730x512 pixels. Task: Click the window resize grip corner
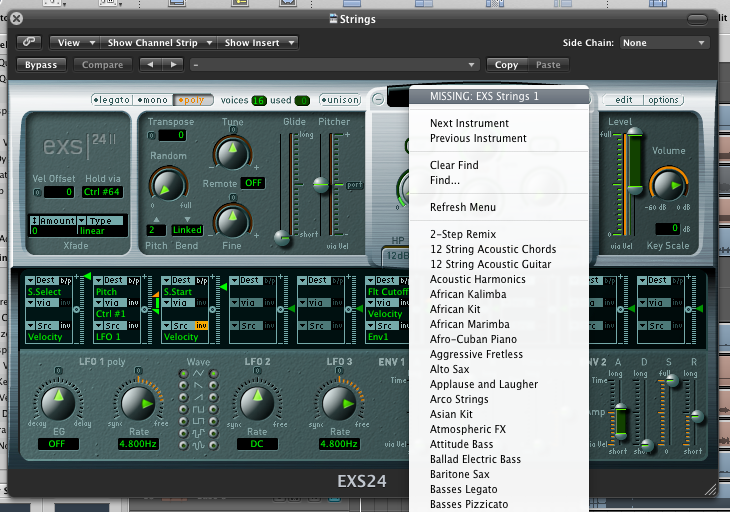(x=710, y=489)
